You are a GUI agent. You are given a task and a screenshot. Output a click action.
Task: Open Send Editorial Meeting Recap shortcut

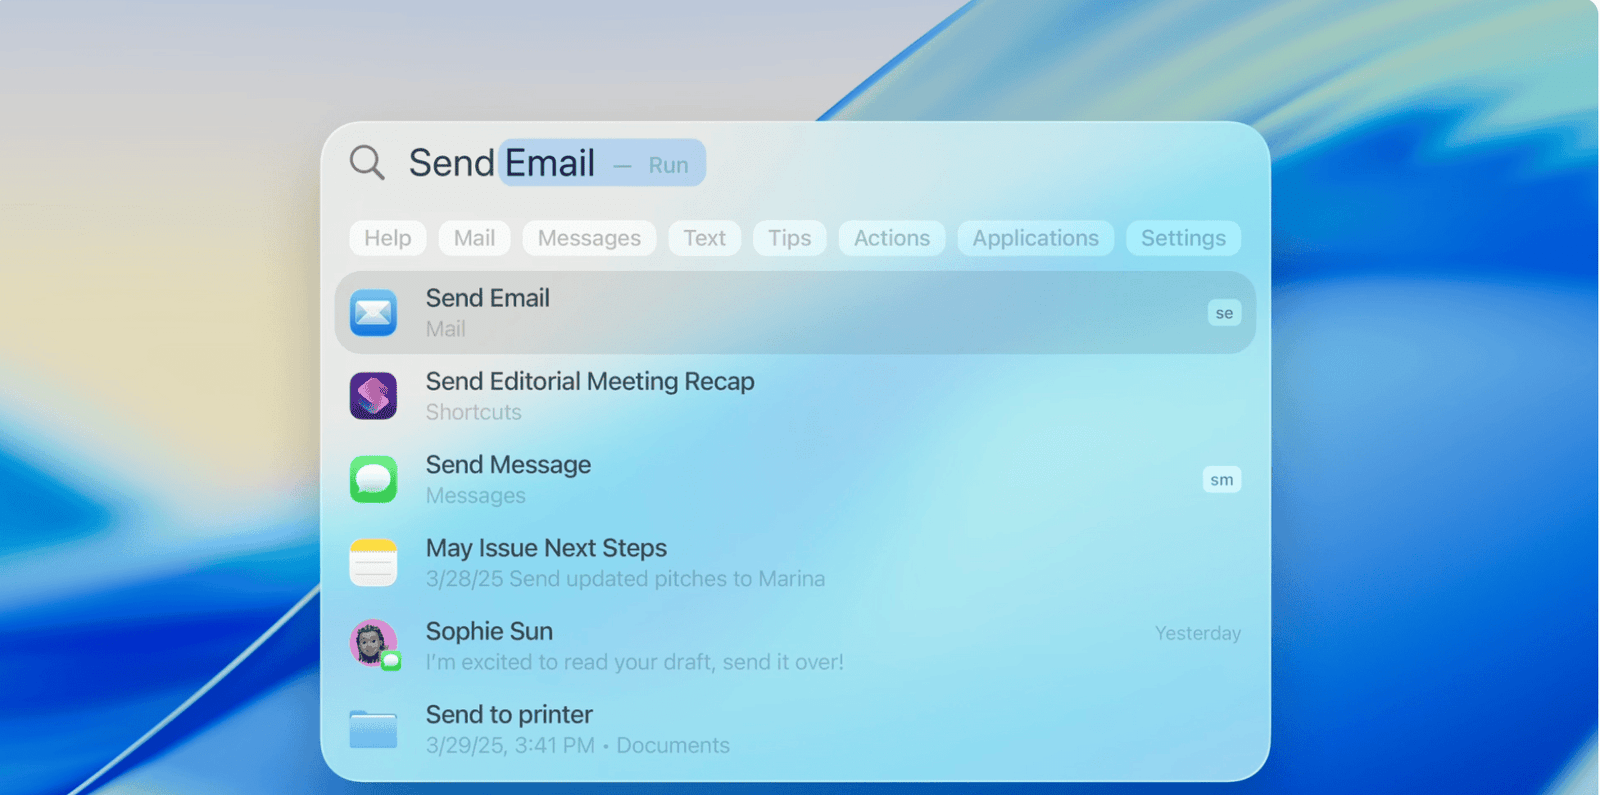pos(795,396)
